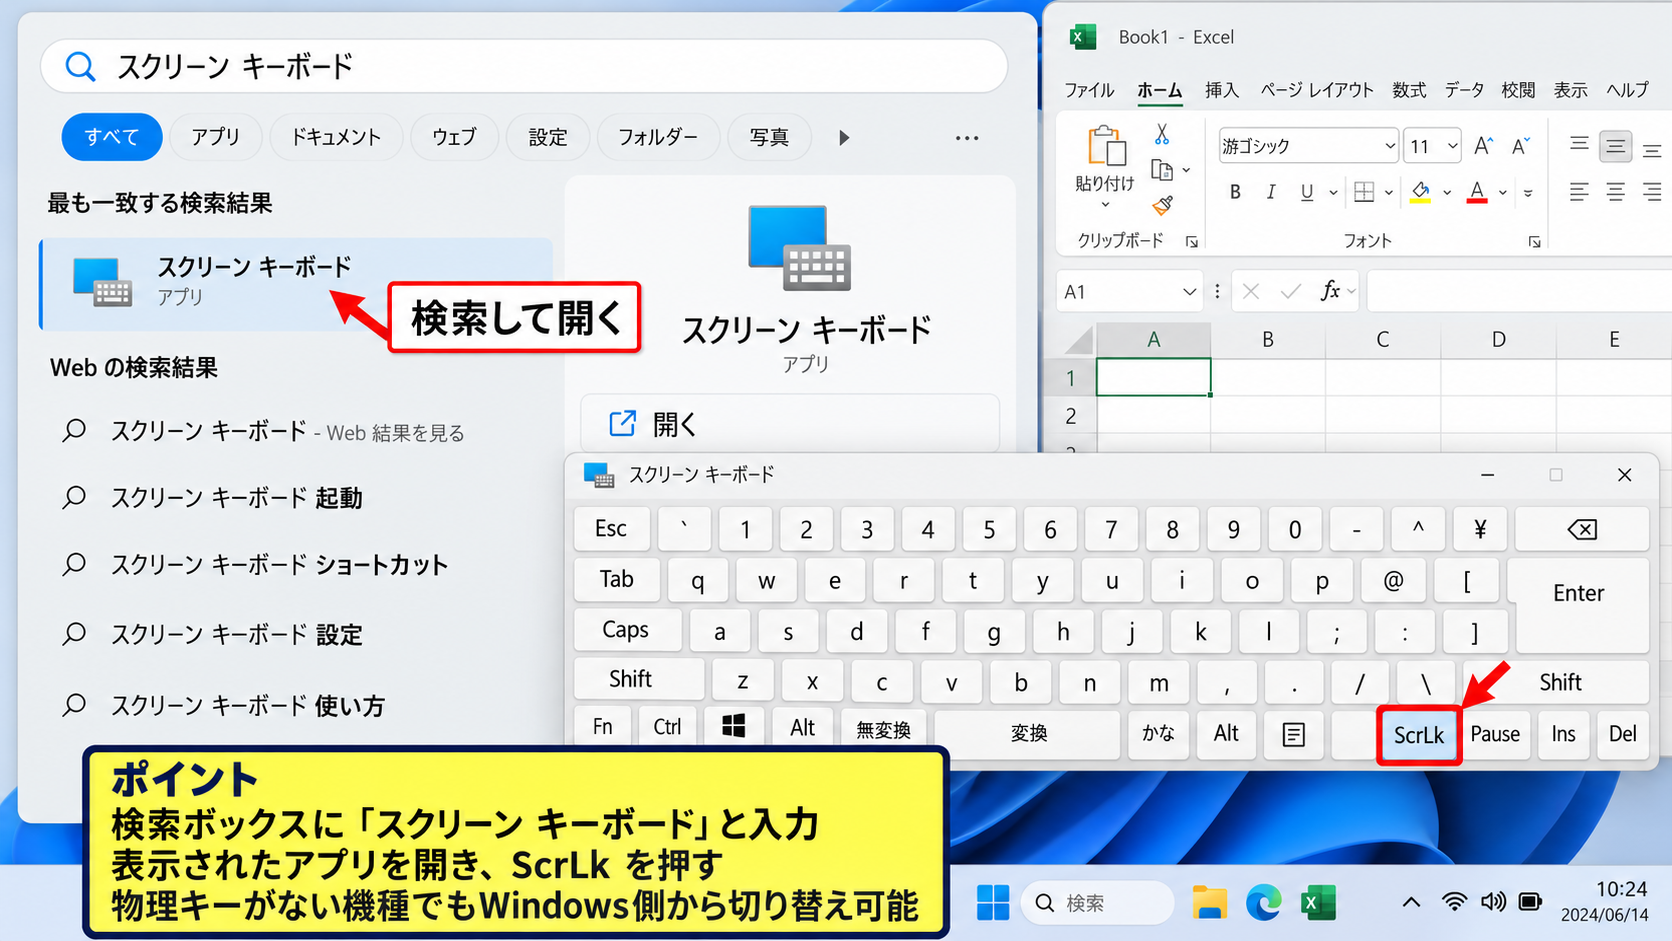Toggle Caps key on Screen Keyboard
Image resolution: width=1672 pixels, height=941 pixels.
pyautogui.click(x=626, y=630)
